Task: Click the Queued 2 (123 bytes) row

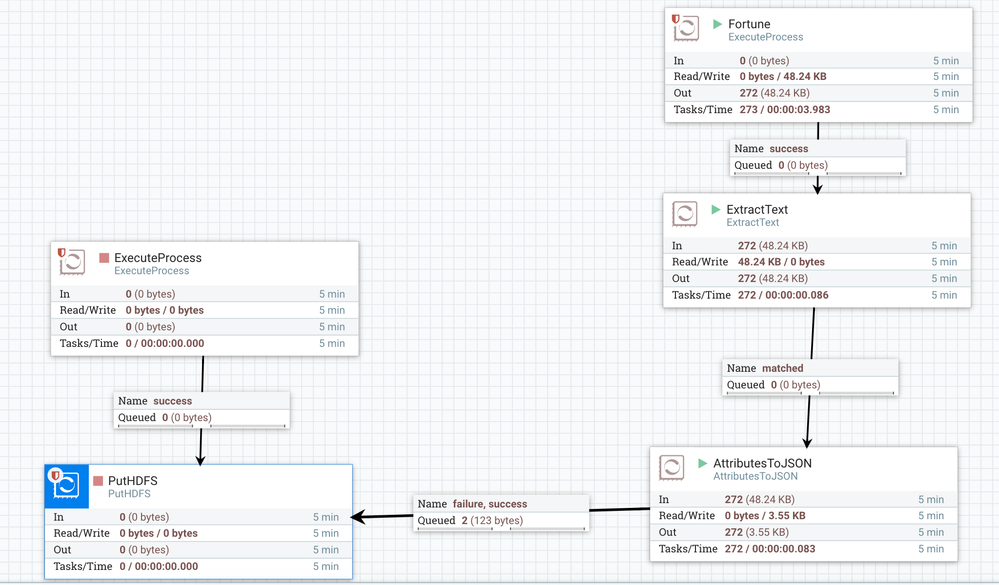Action: [501, 520]
